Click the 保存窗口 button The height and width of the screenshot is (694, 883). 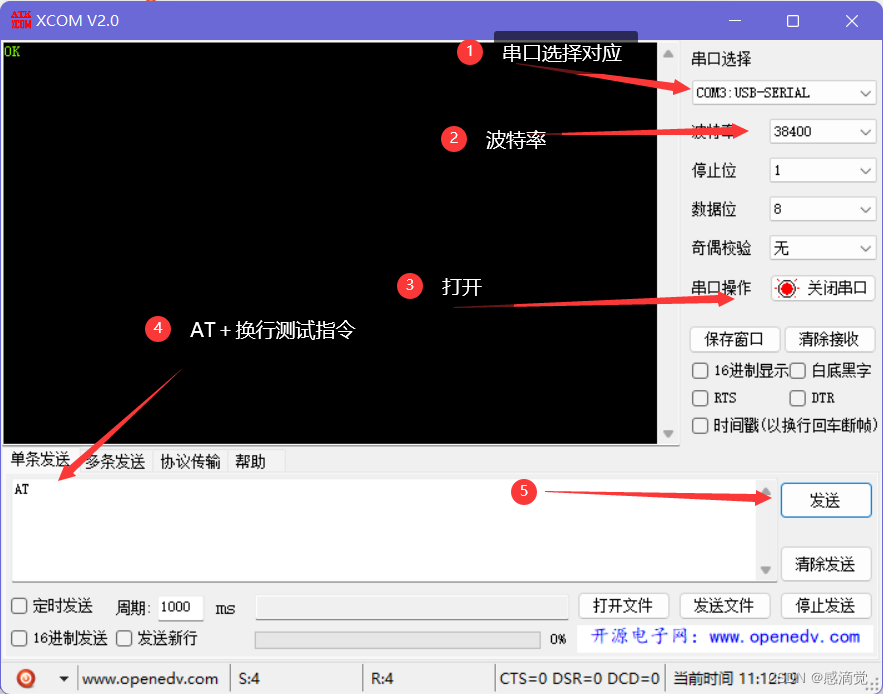(734, 339)
